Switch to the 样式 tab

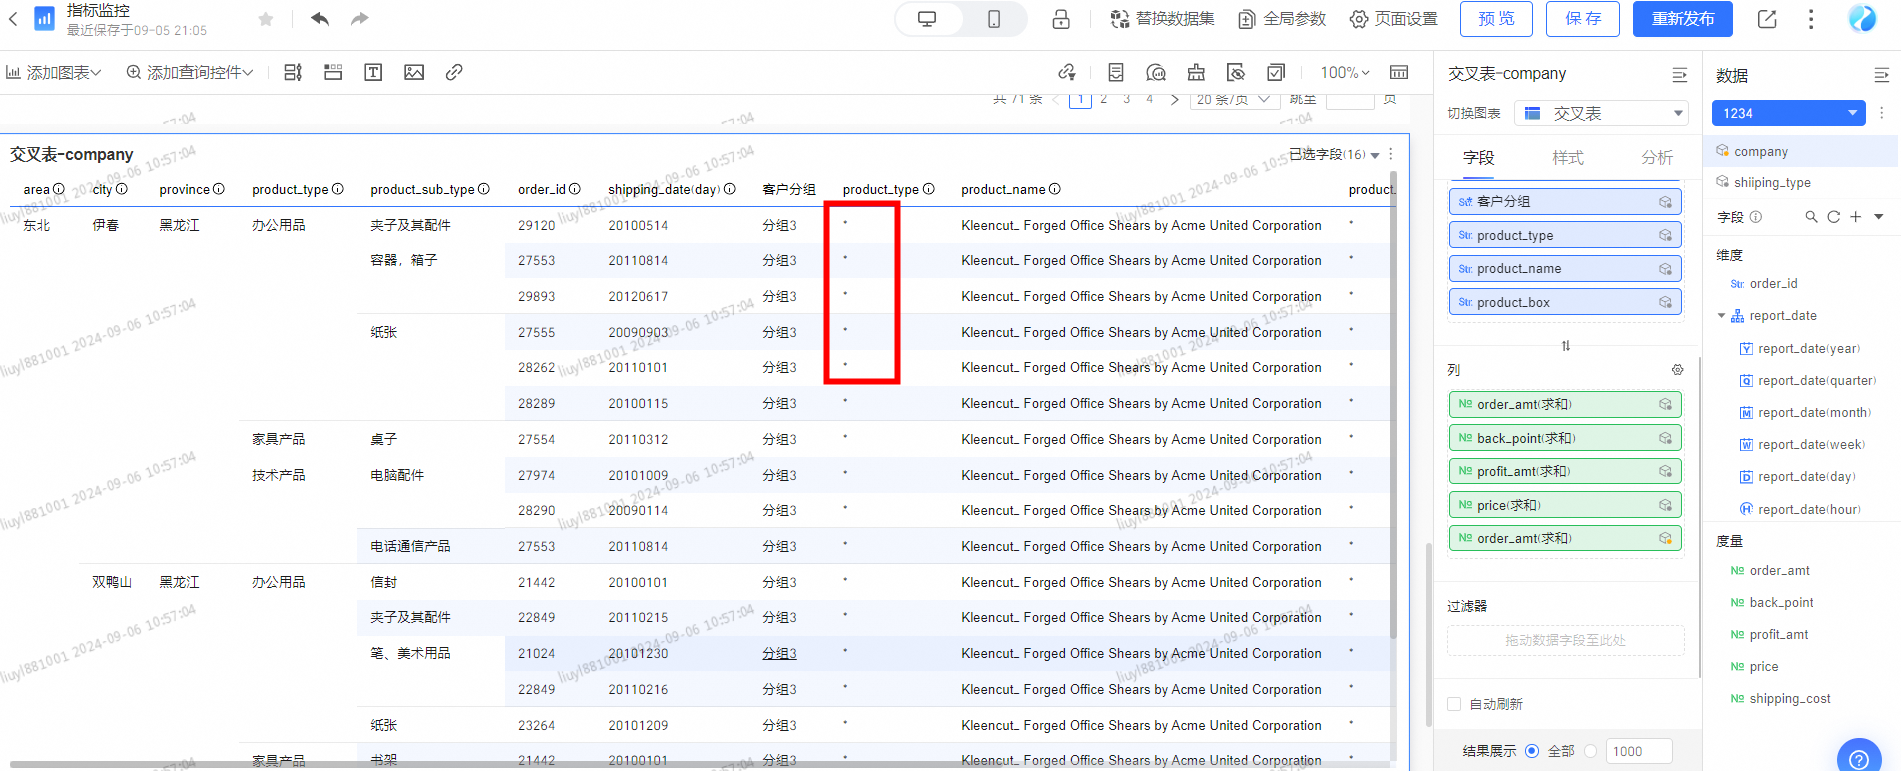tap(1567, 158)
